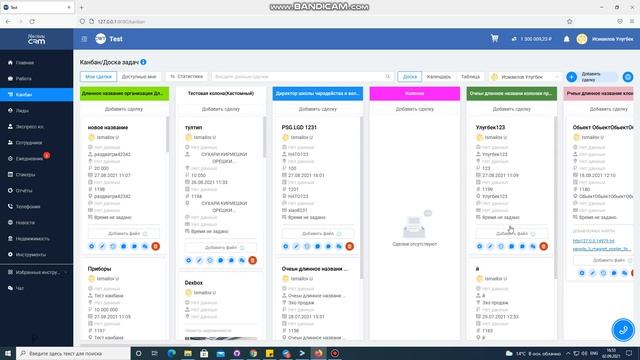Delete the 'тултип' card using red trash icon
640x360 pixels.
point(253,260)
